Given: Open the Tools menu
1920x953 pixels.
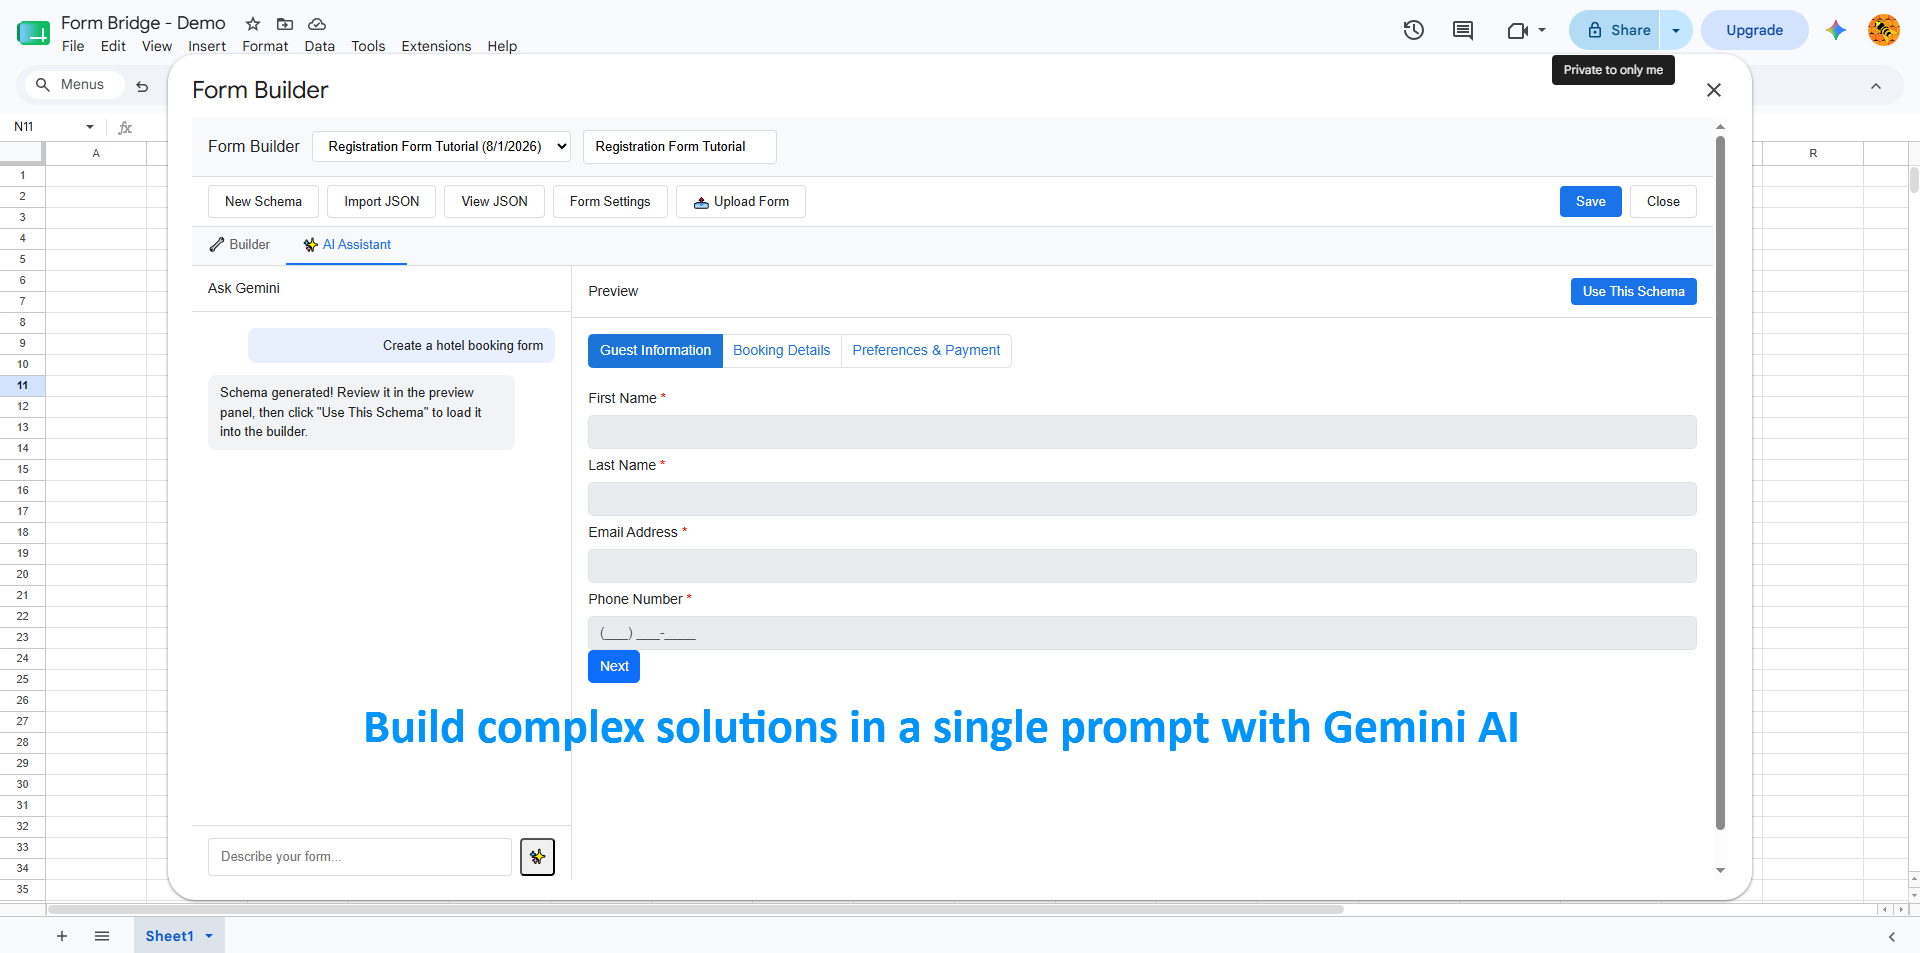Looking at the screenshot, I should pyautogui.click(x=368, y=46).
